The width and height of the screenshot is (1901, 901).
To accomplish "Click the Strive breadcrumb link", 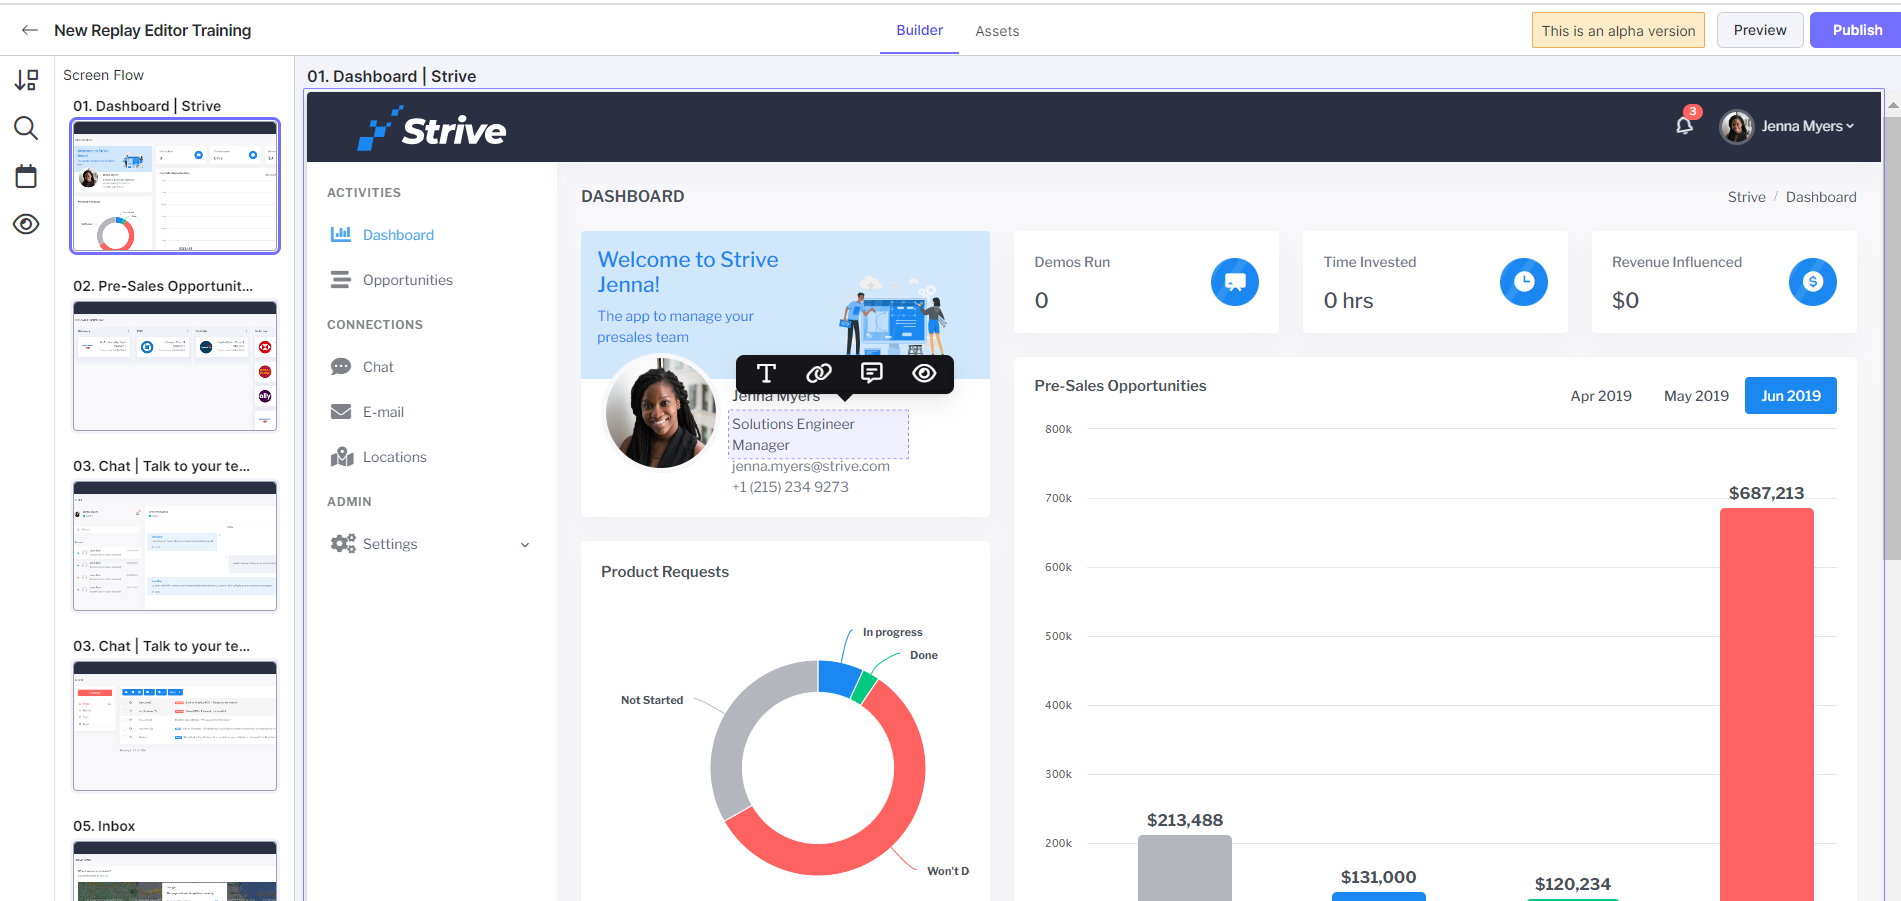I will click(1746, 197).
